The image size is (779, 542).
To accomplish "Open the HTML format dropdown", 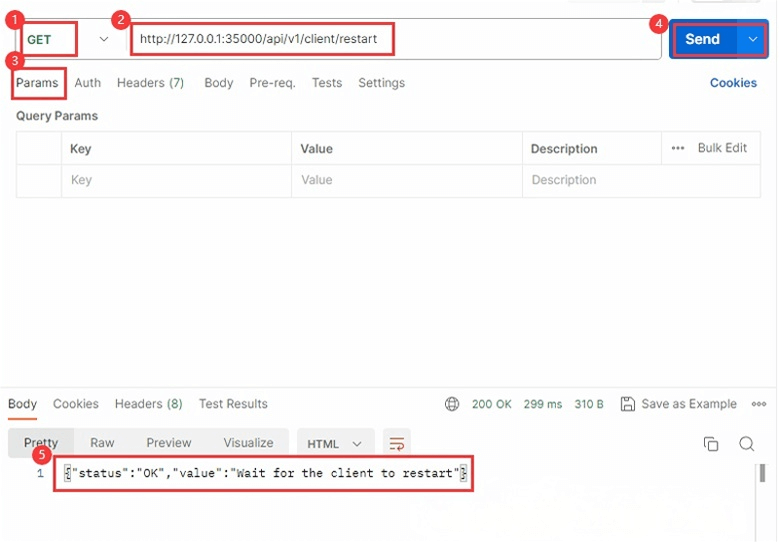I will coord(335,444).
